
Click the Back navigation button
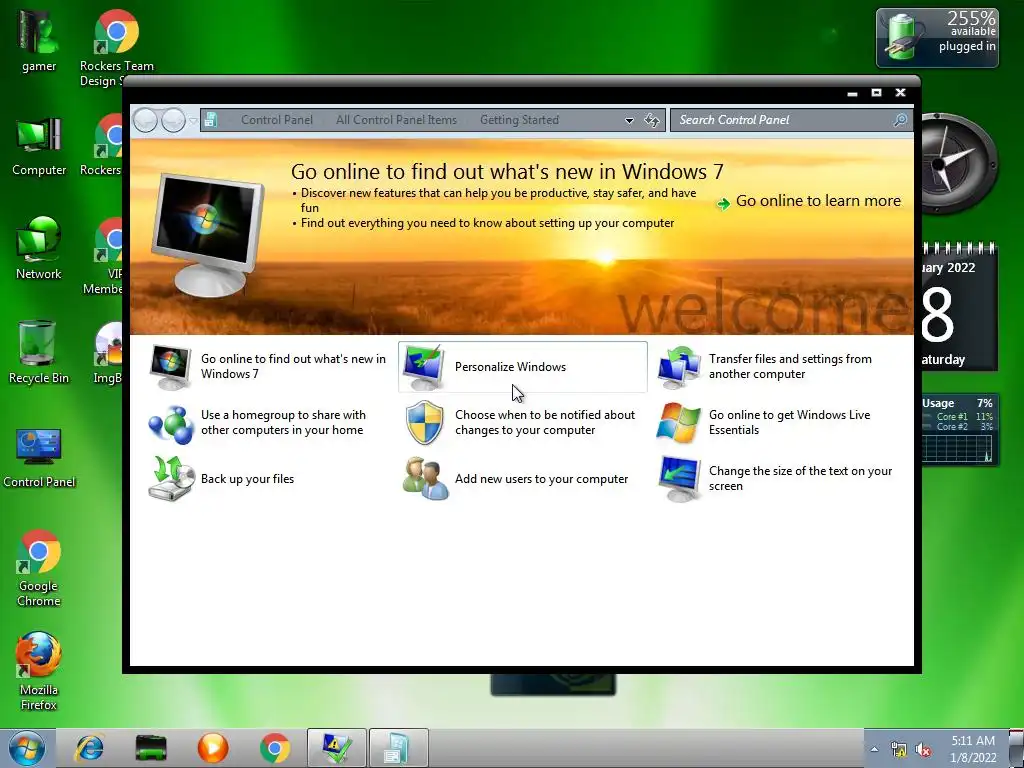pos(145,120)
